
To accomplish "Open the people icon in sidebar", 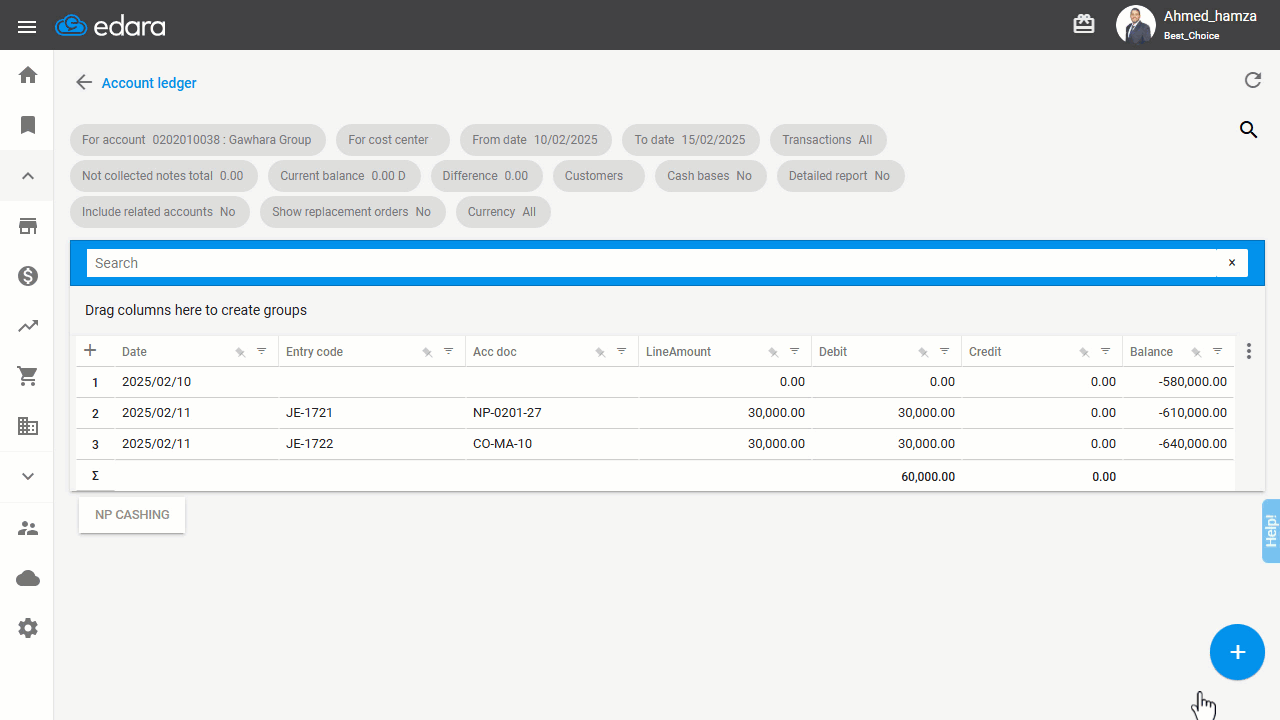I will [x=28, y=528].
